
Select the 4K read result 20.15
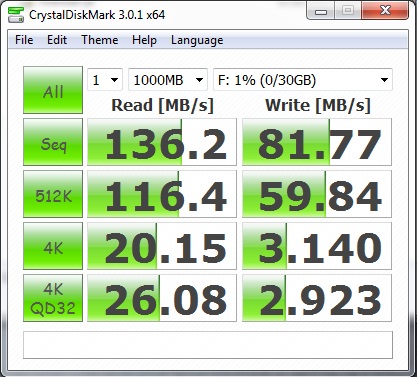pyautogui.click(x=162, y=246)
